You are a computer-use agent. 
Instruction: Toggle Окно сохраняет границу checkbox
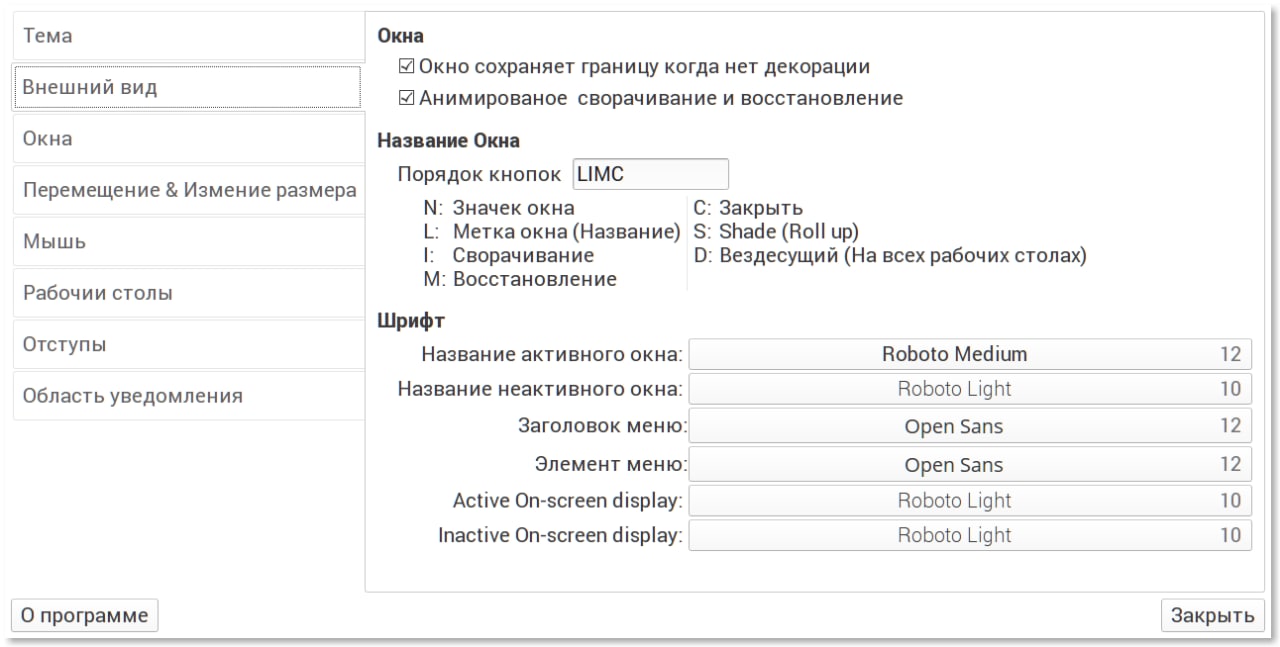(x=406, y=67)
